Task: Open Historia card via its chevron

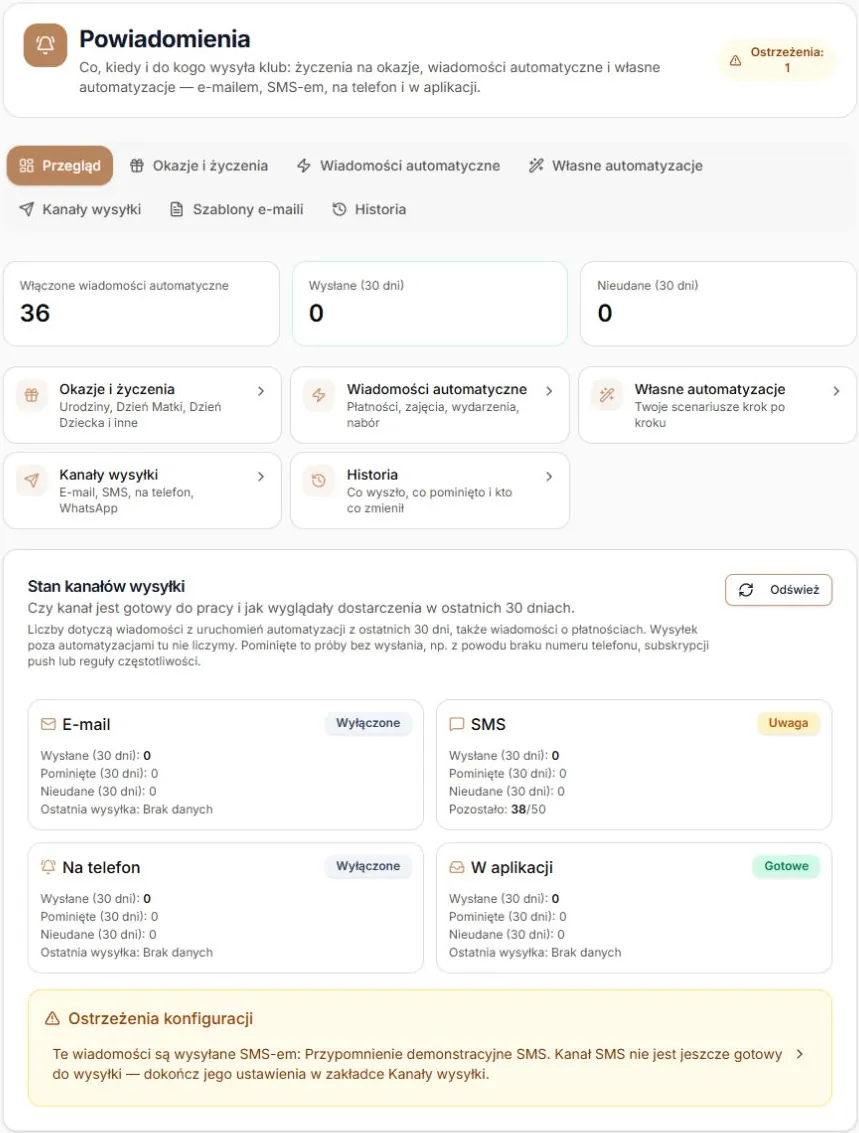Action: tap(549, 476)
